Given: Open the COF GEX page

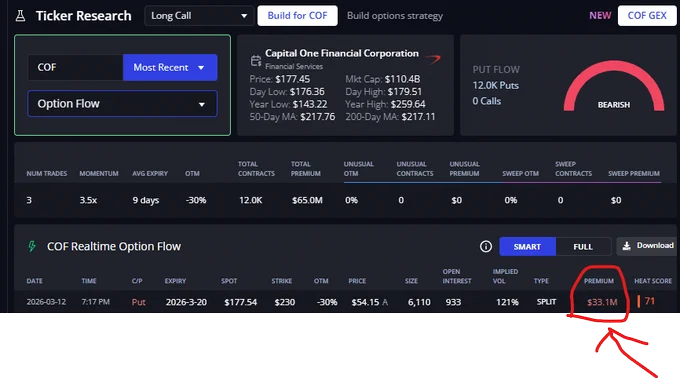Looking at the screenshot, I should pos(647,16).
